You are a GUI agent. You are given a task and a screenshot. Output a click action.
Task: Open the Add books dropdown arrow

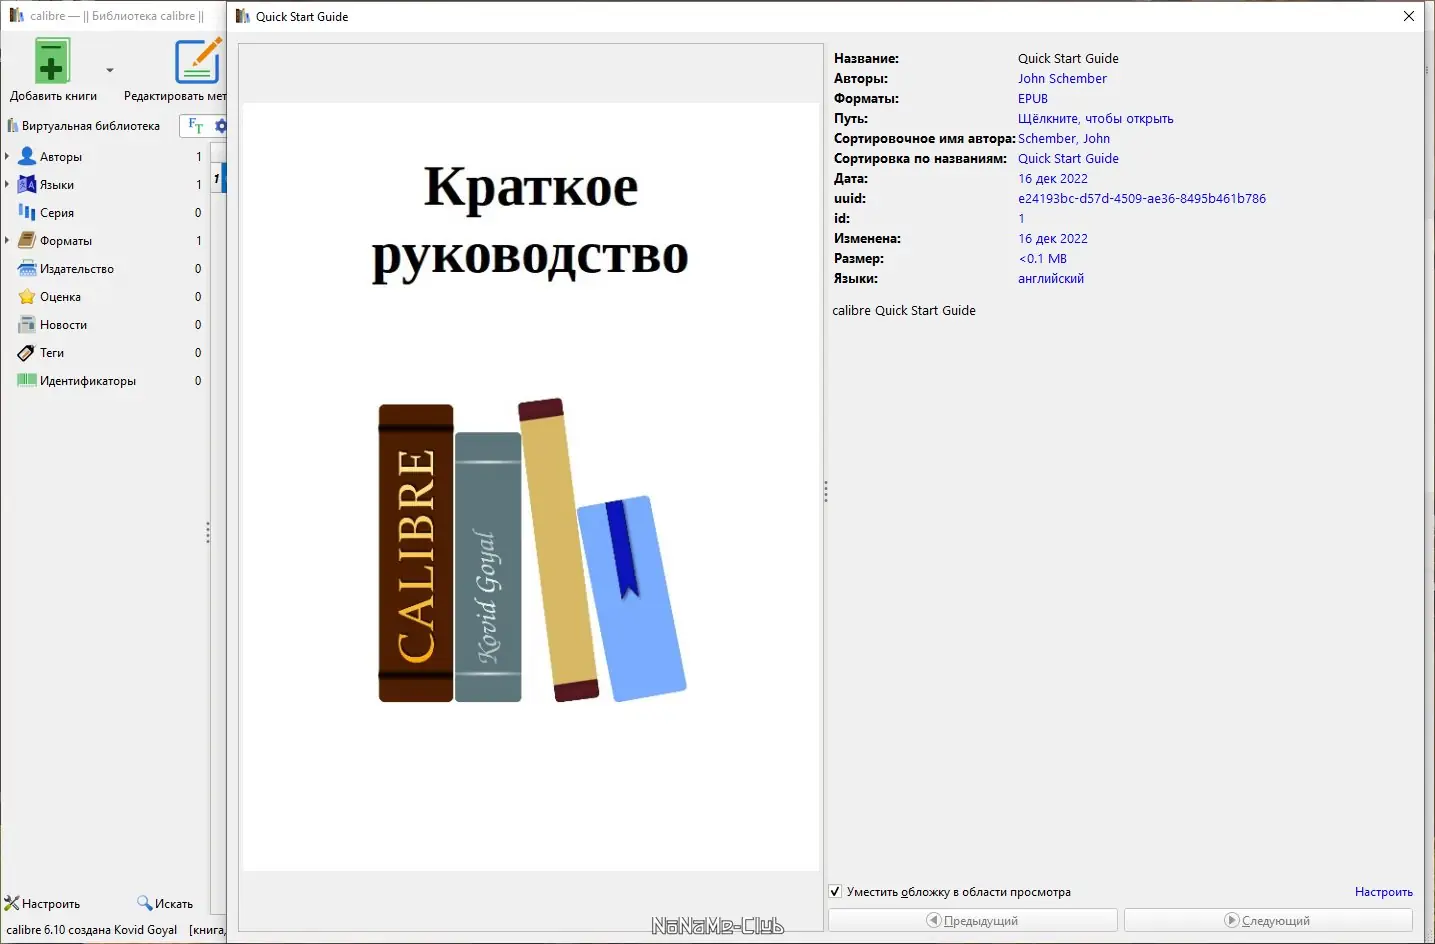click(x=110, y=70)
